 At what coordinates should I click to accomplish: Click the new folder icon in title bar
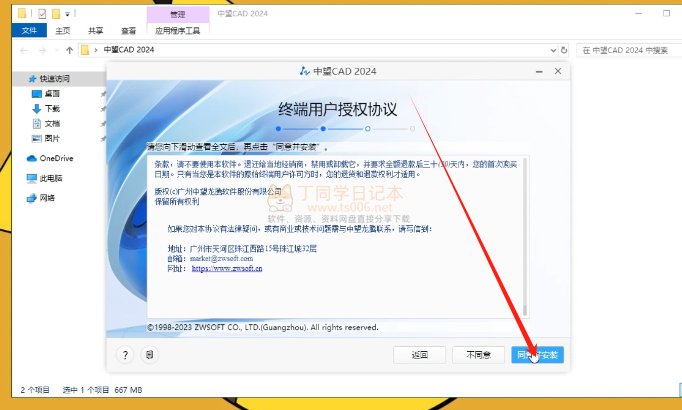(56, 14)
